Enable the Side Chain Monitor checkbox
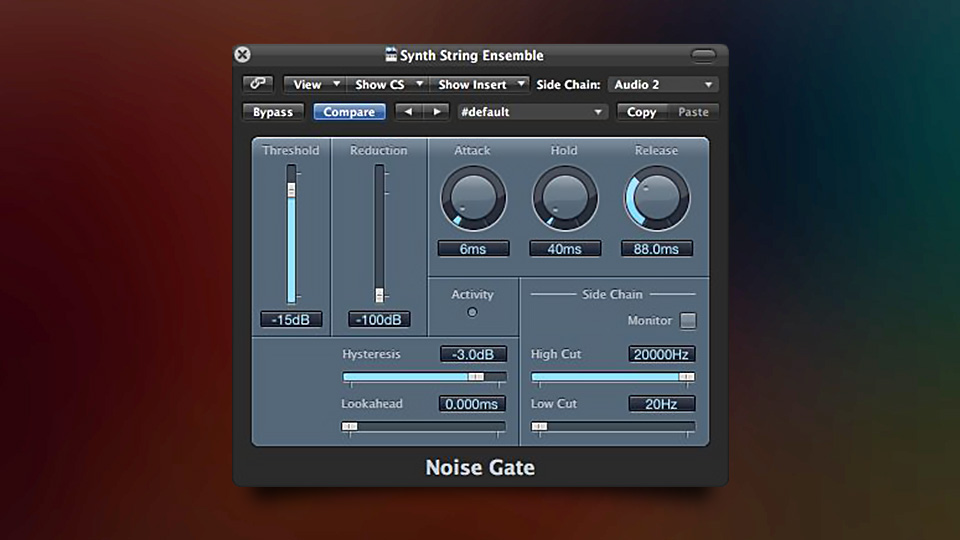The image size is (960, 540). pyautogui.click(x=688, y=320)
